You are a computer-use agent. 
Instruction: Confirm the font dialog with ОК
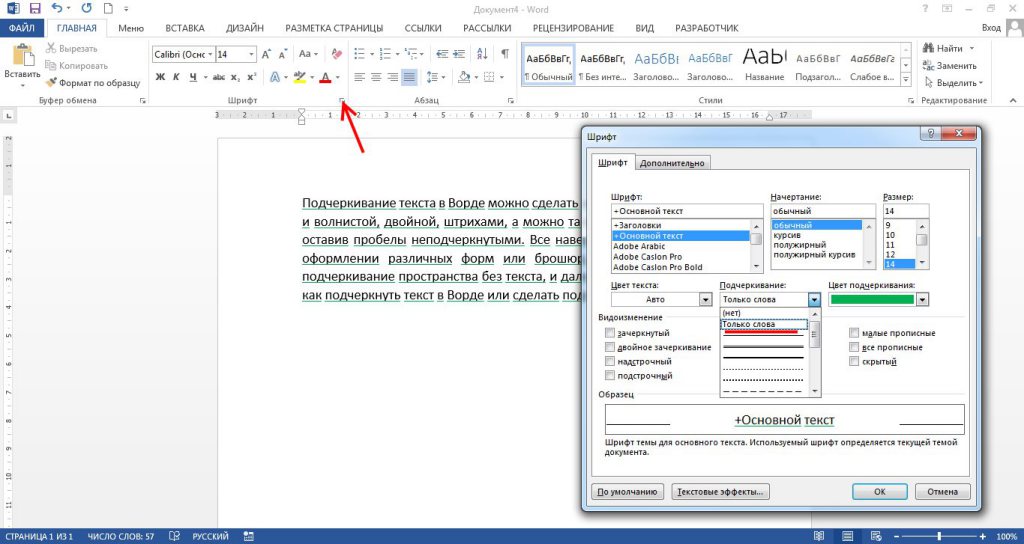880,492
